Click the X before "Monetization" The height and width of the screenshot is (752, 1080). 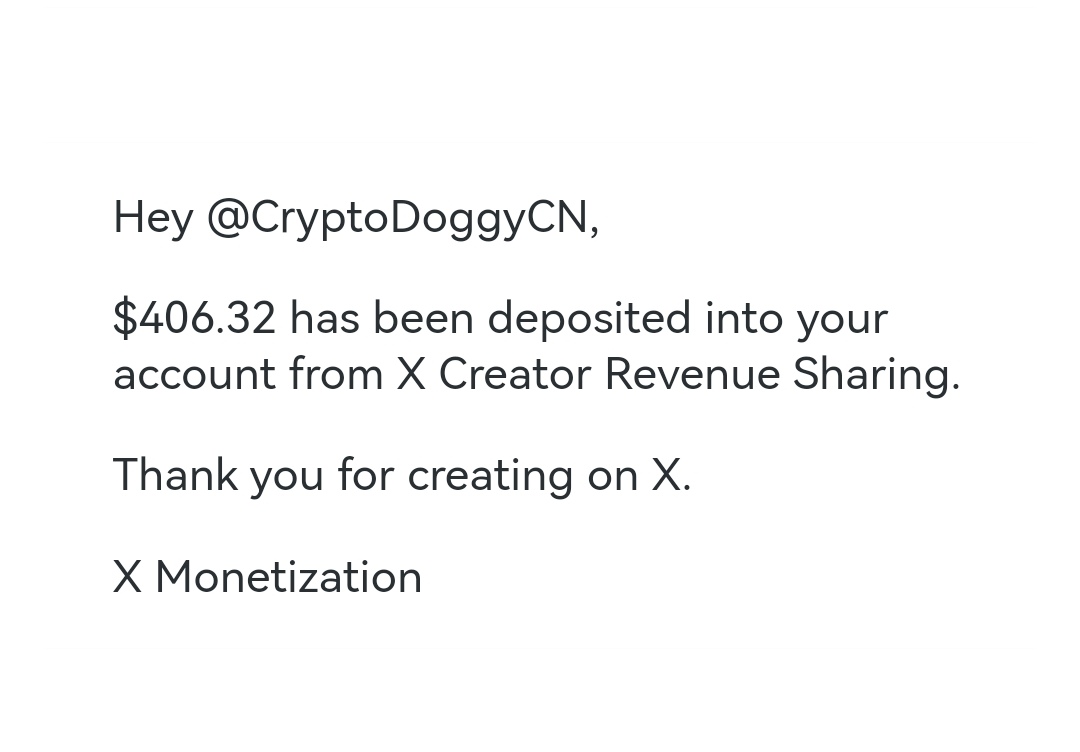127,577
